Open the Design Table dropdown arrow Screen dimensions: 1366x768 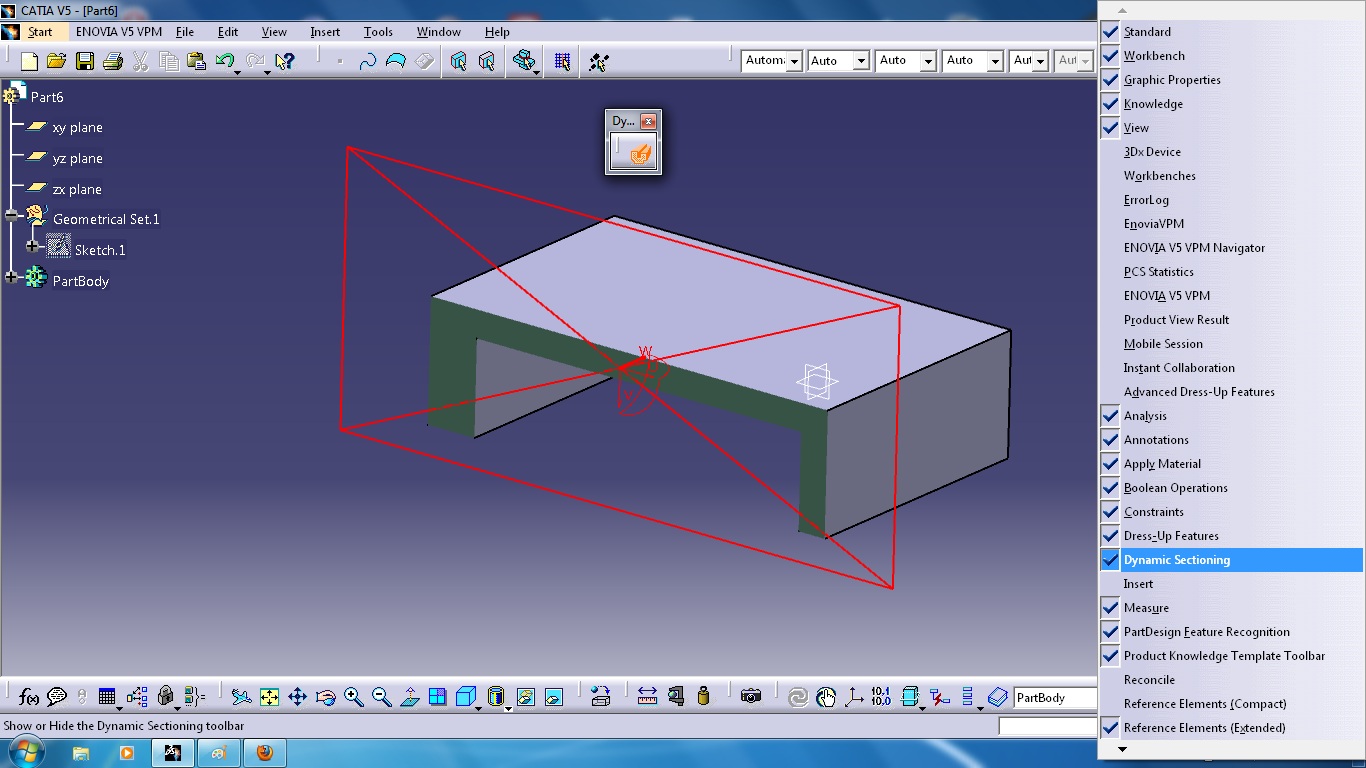(x=119, y=709)
